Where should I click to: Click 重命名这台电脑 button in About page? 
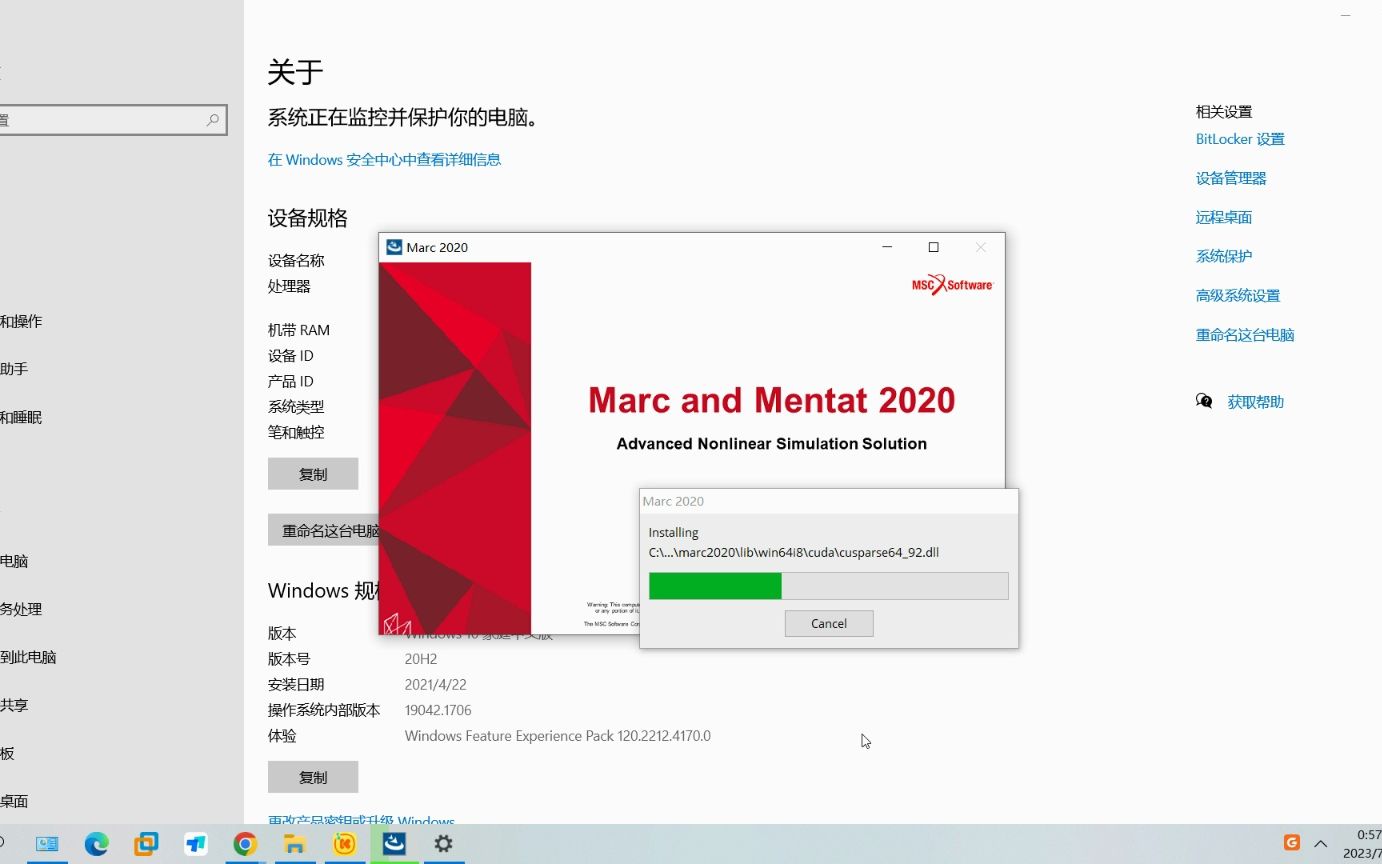(x=324, y=530)
